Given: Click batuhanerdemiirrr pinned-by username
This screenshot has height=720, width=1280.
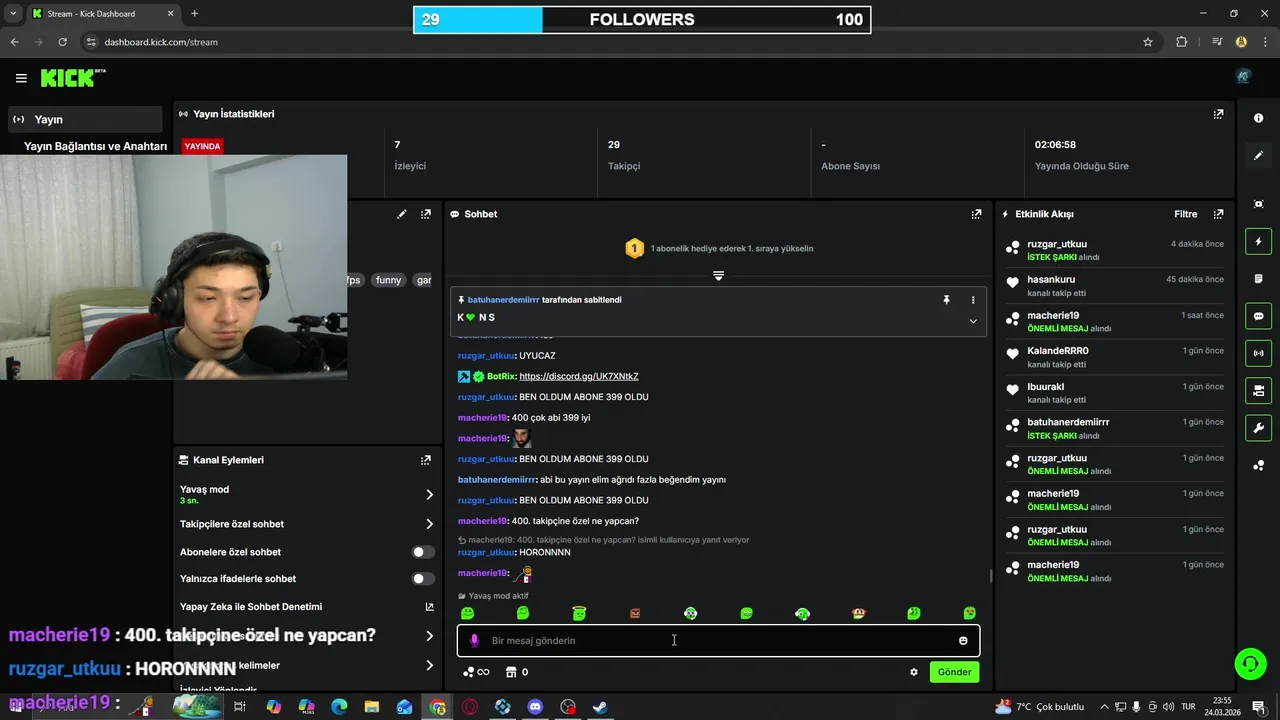Looking at the screenshot, I should 503,300.
